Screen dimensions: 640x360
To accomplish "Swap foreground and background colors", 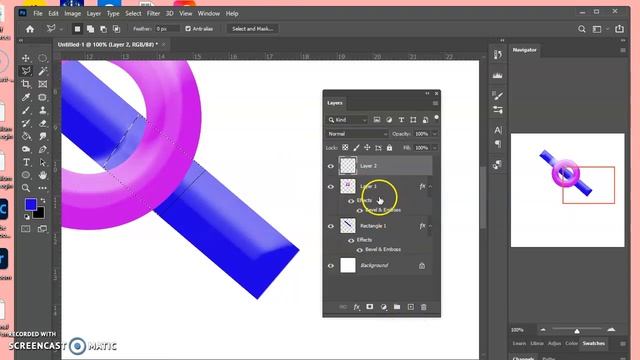I will point(43,200).
